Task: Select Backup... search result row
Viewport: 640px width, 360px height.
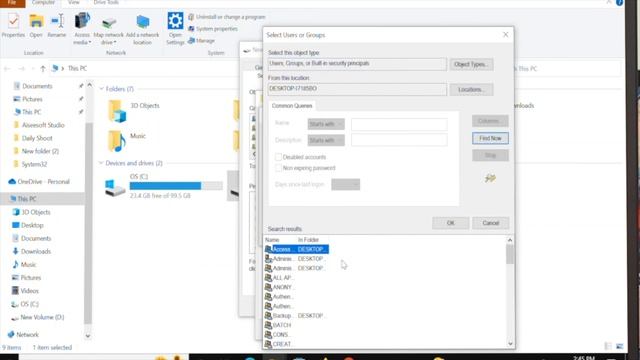Action: pyautogui.click(x=296, y=316)
